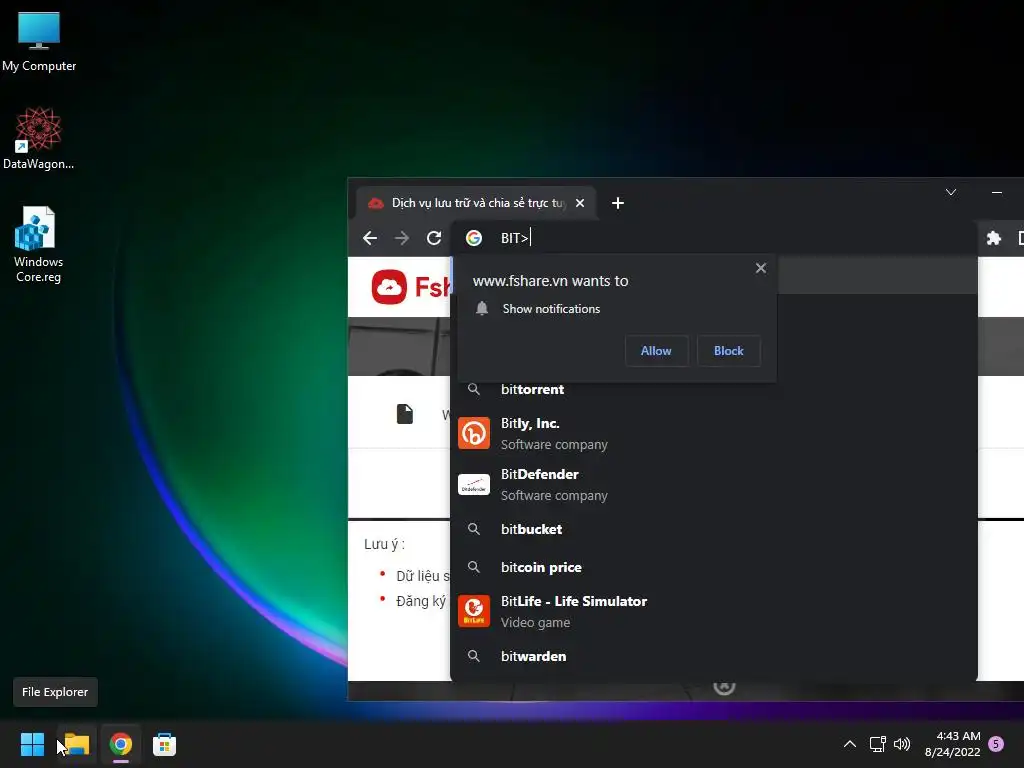
Task: Reload the page in Chrome
Action: [x=434, y=238]
